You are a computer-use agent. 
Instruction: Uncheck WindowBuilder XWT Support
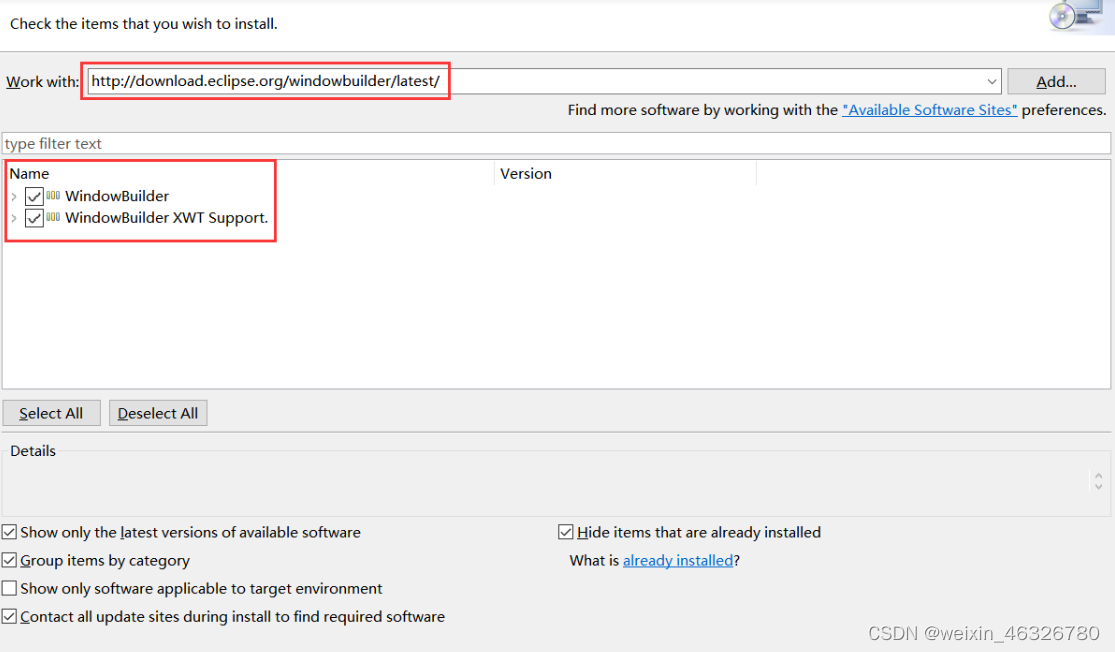(34, 218)
